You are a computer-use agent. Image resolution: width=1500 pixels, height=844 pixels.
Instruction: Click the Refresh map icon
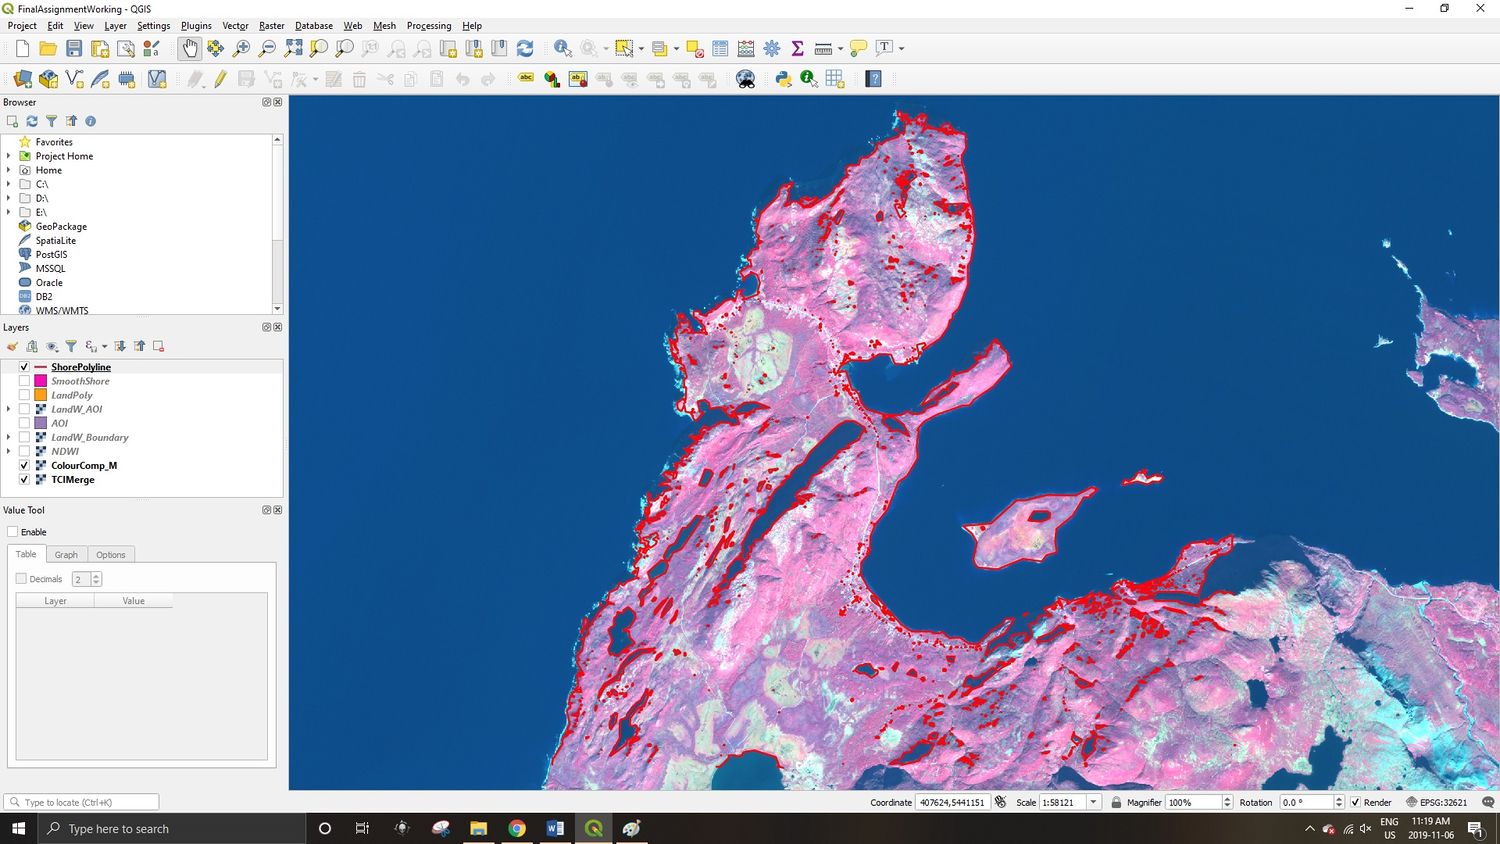[524, 47]
